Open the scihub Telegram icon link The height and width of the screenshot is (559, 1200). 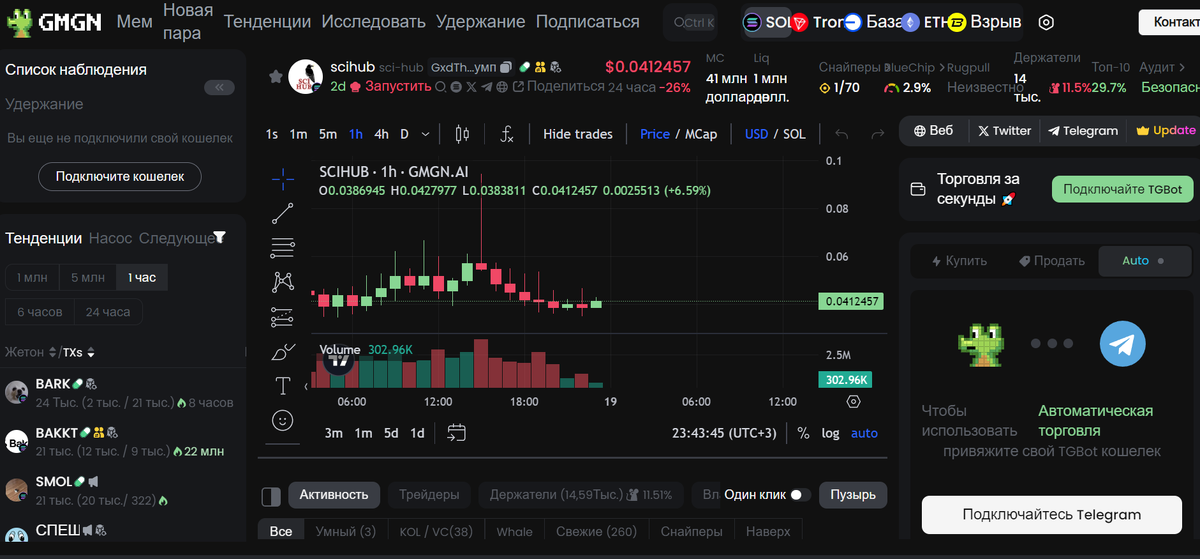click(486, 87)
